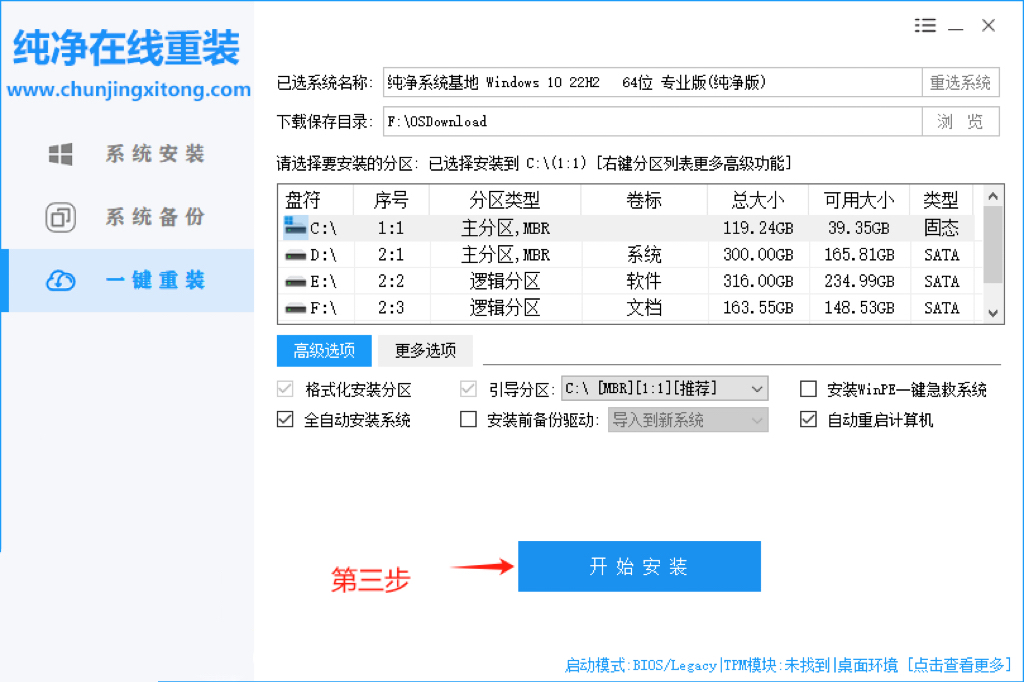Select the 更多选项 tab

[x=425, y=351]
